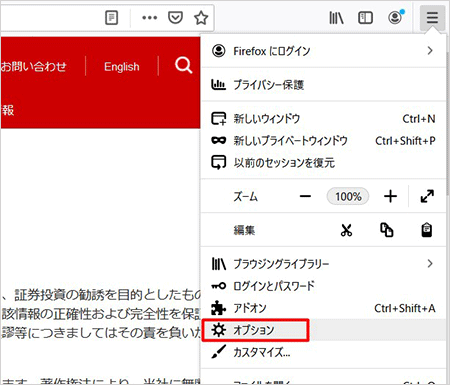Open プライバシー保護 menu item
Viewport: 450px width, 385px height.
point(323,85)
